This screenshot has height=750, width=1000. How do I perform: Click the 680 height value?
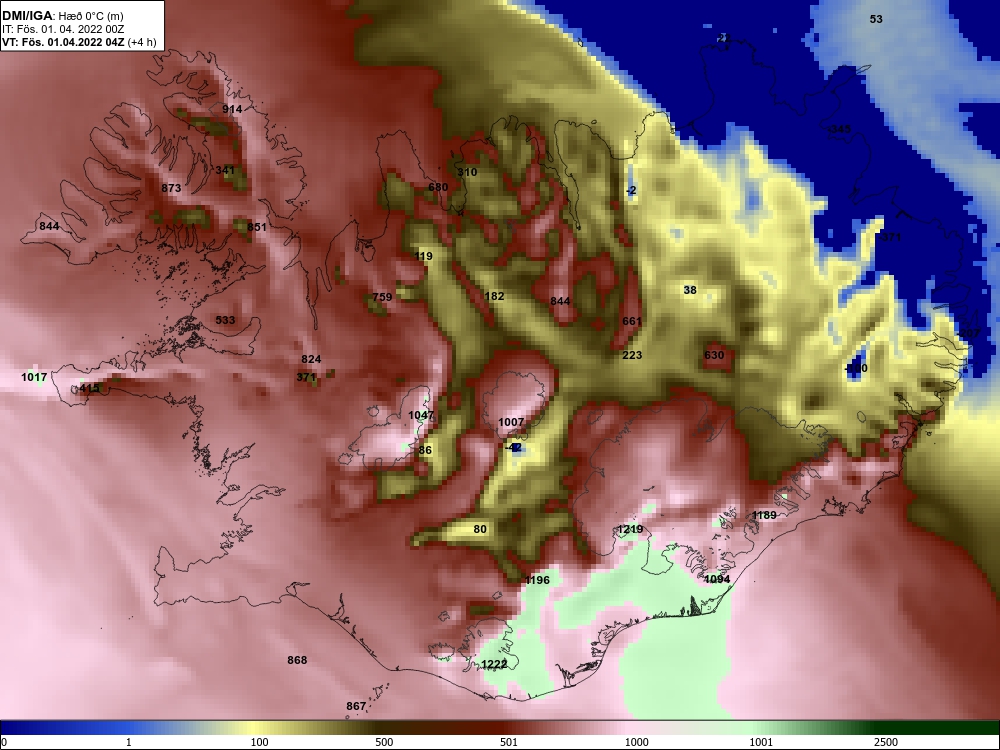click(438, 188)
